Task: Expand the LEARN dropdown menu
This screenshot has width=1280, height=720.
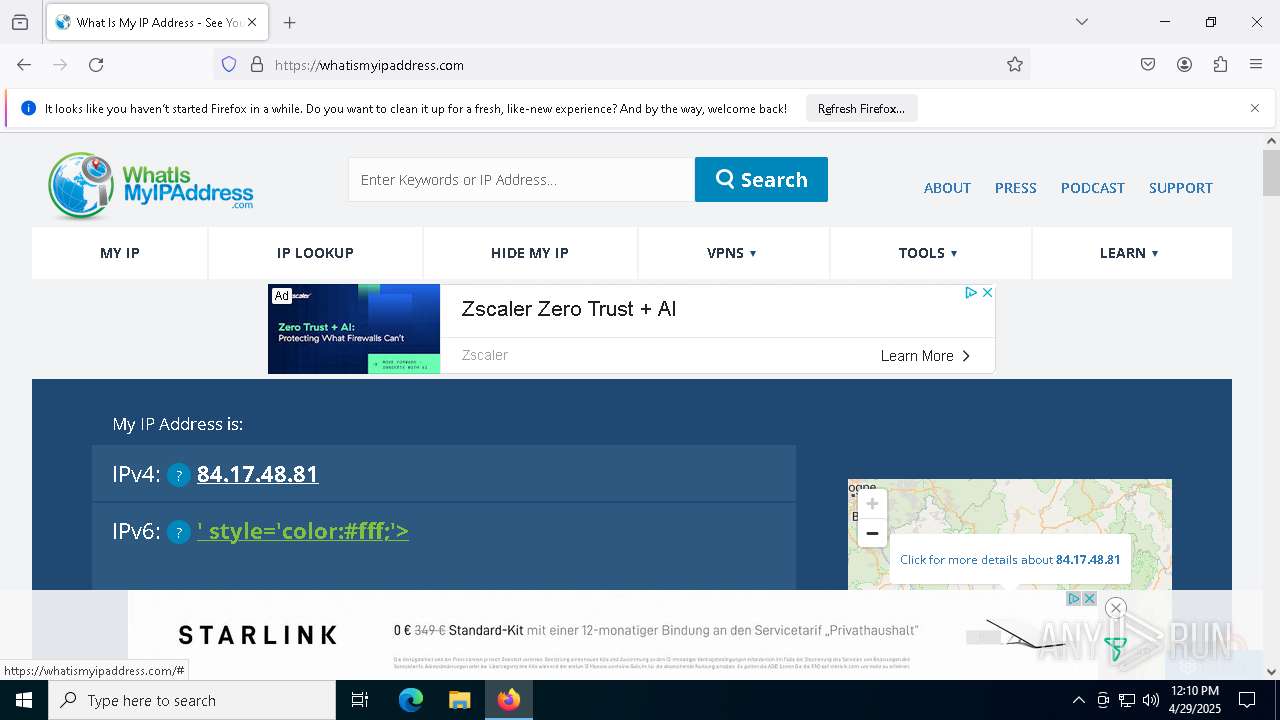Action: coord(1129,253)
